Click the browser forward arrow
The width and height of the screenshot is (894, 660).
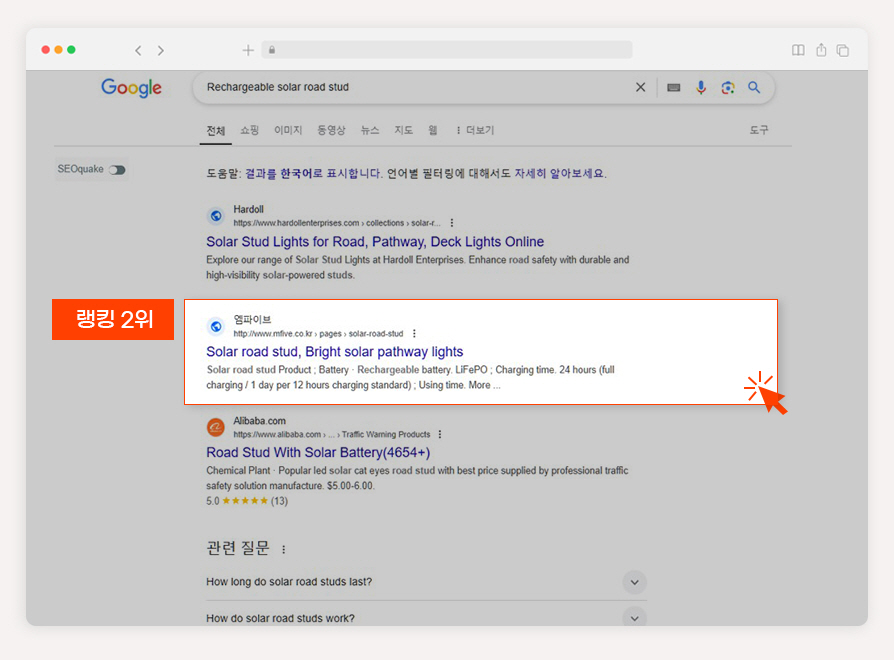click(161, 51)
